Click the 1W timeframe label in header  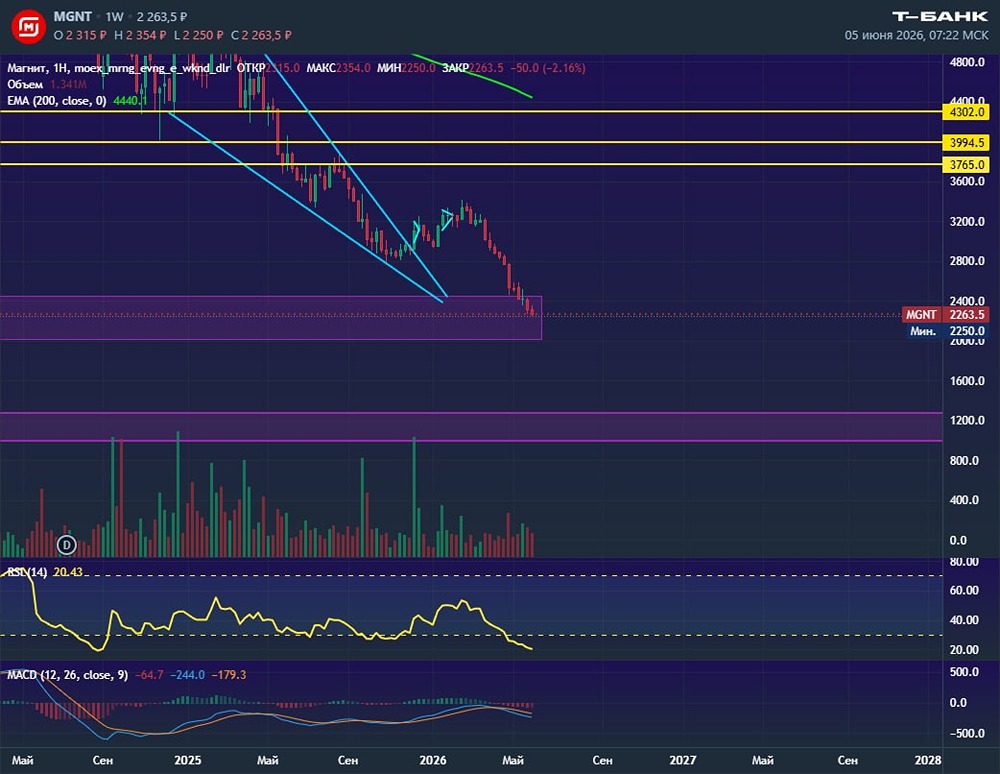point(115,17)
